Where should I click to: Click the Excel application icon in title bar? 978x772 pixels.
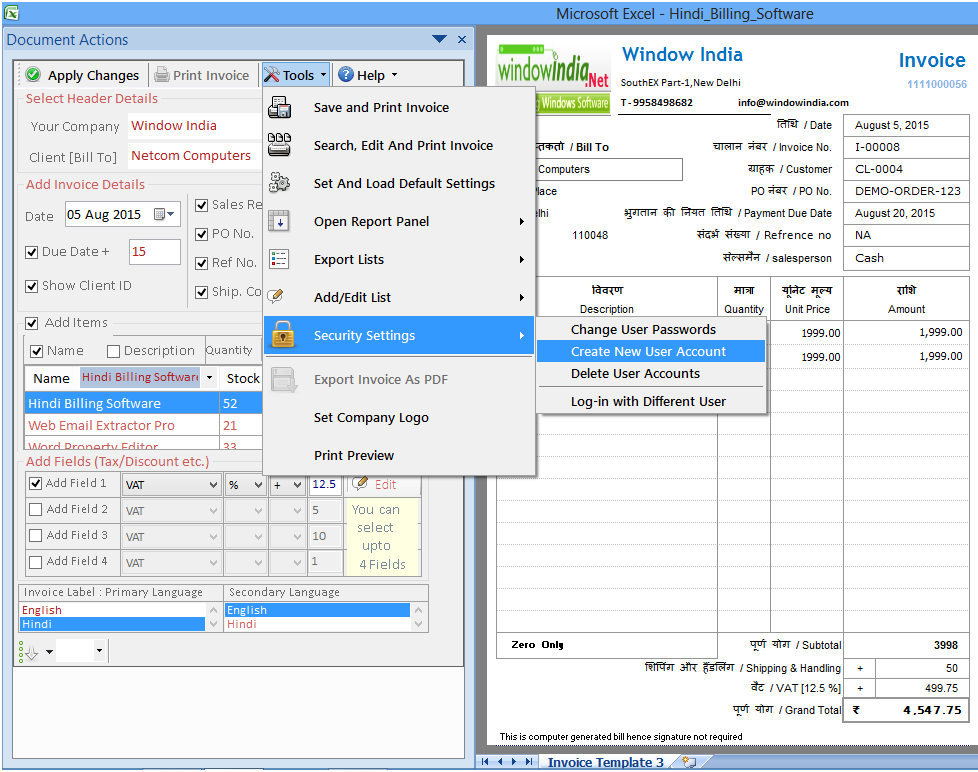pyautogui.click(x=11, y=12)
